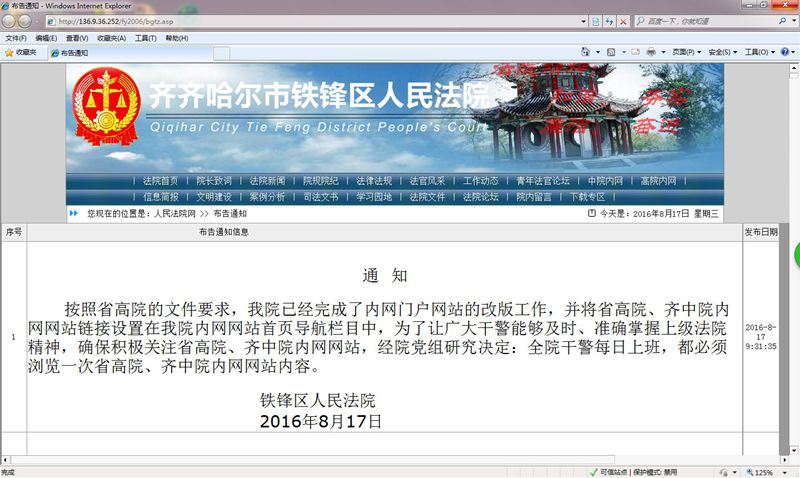Screen dimensions: 800x478
Task: Select the 布告通知 browser tab
Action: [130, 53]
